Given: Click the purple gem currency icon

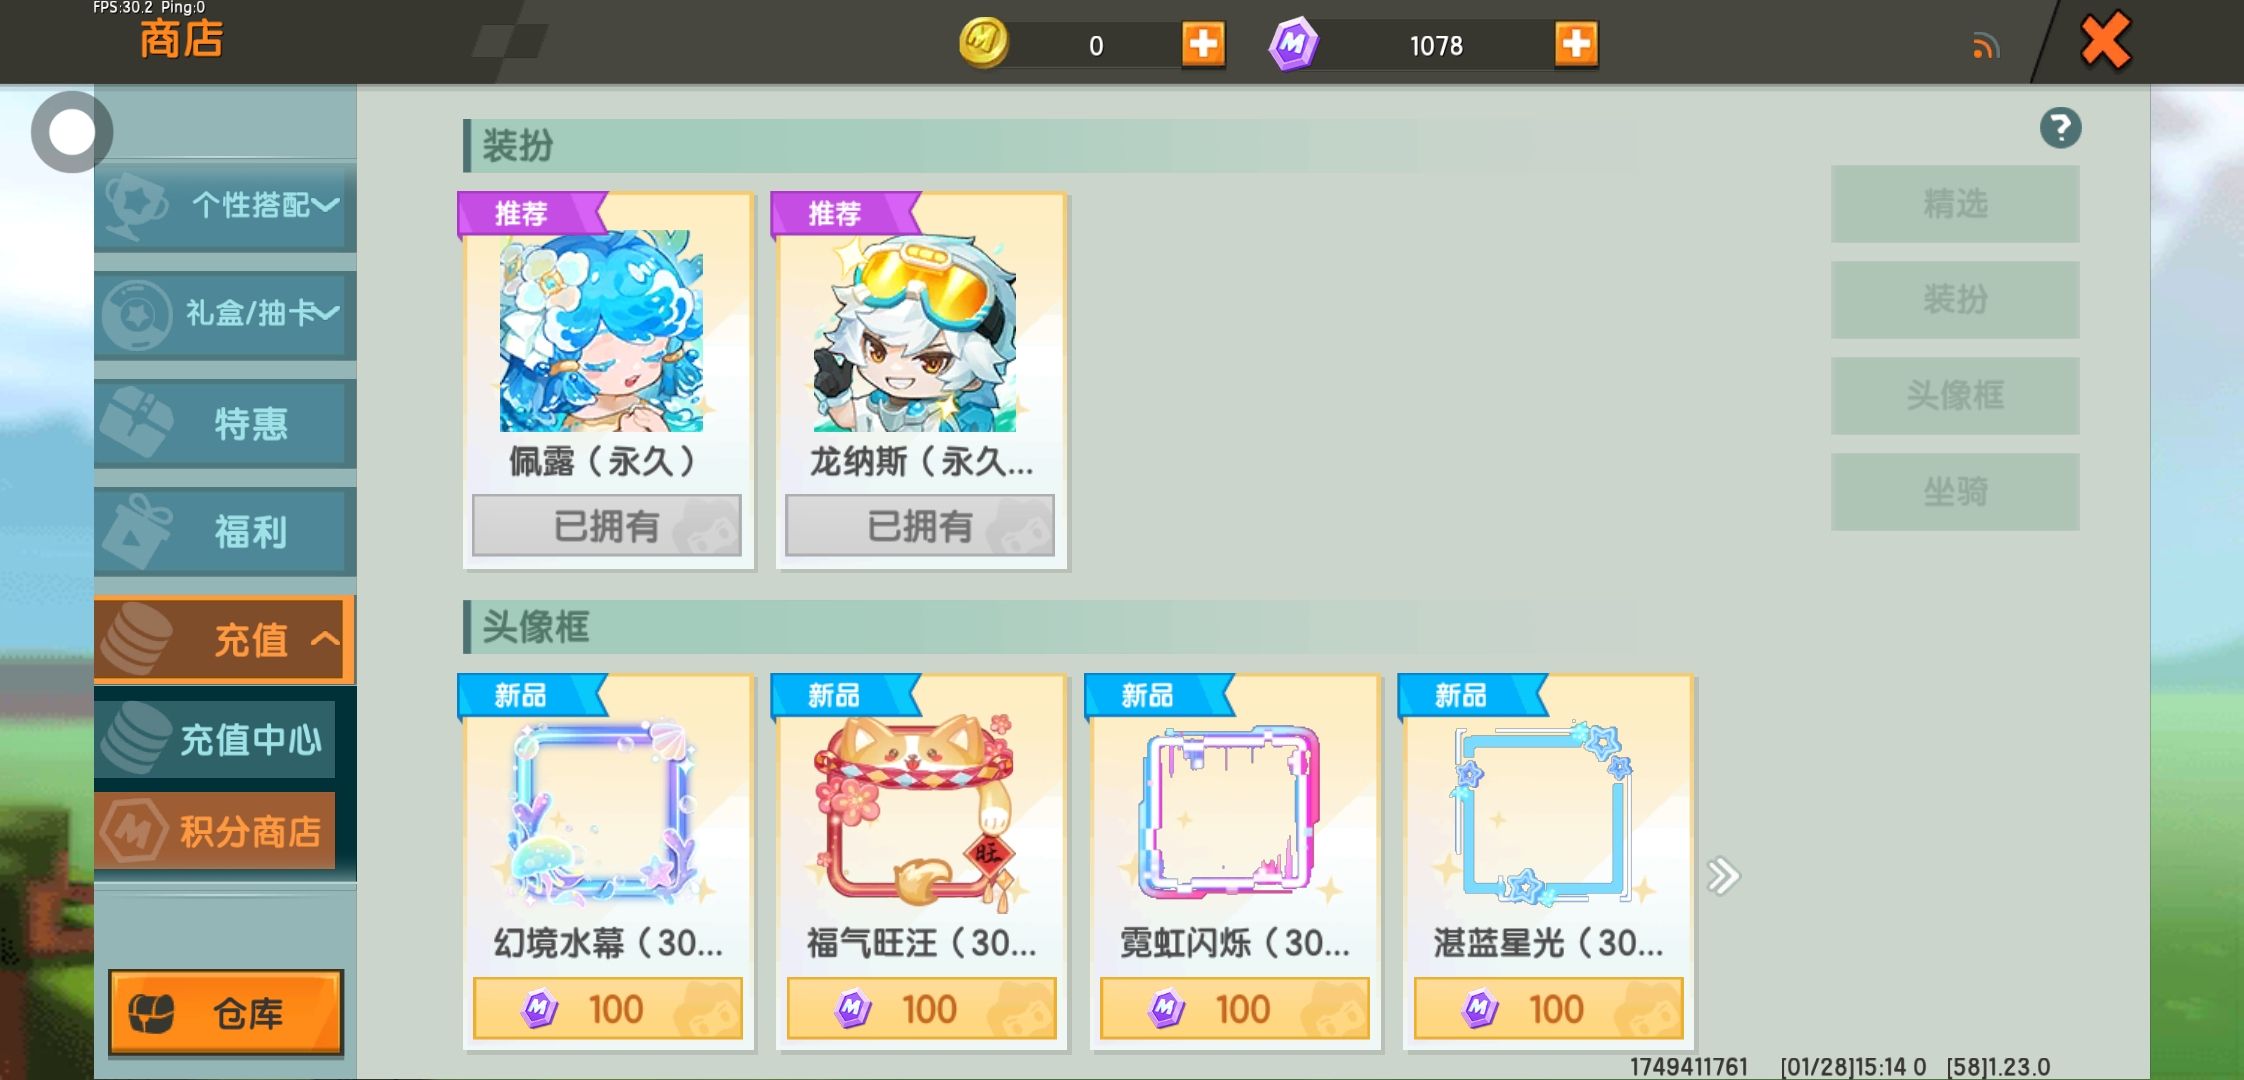Looking at the screenshot, I should click(1294, 44).
